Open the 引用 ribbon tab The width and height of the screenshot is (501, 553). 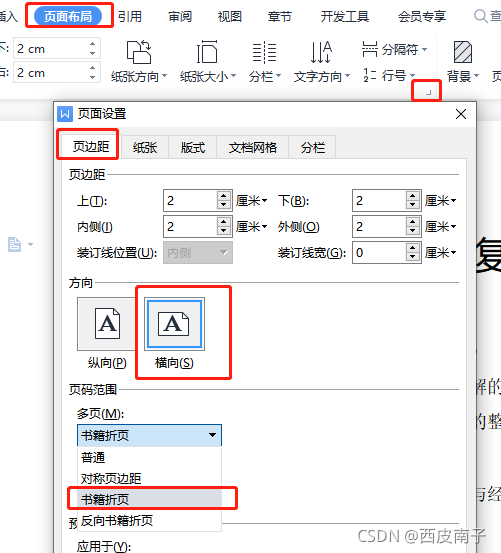click(x=130, y=16)
